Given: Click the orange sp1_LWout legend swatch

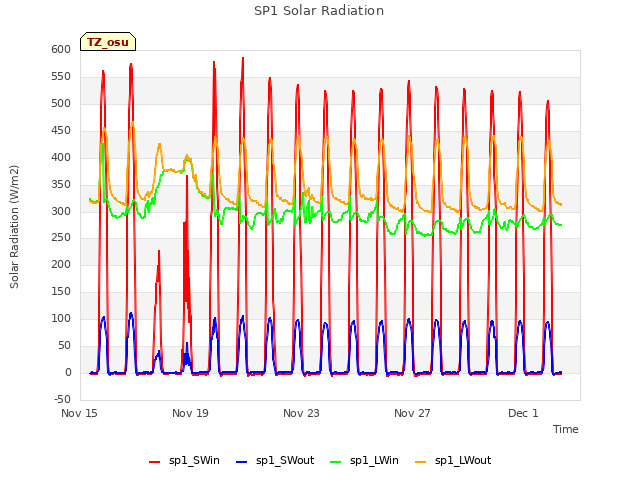Looking at the screenshot, I should click(x=420, y=462).
